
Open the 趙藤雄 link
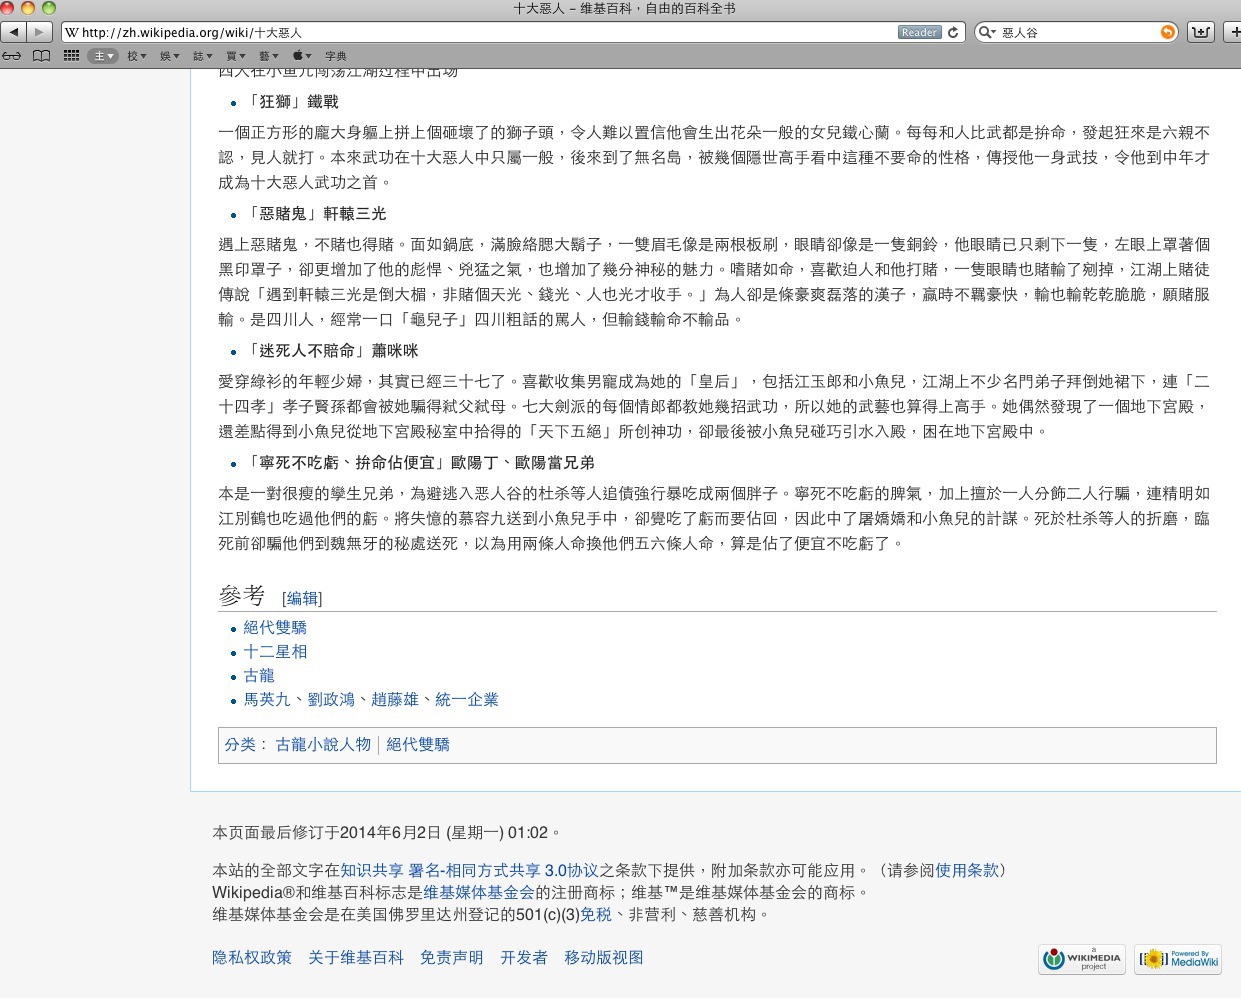[395, 699]
